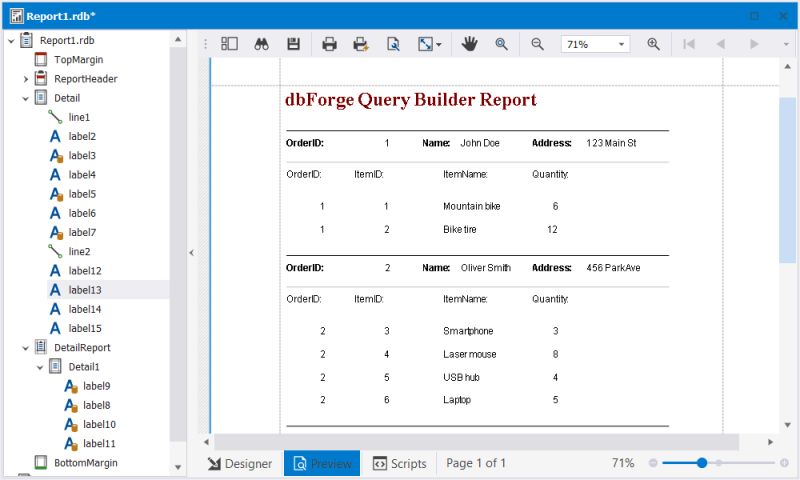
Task: Click zoom slider plus button
Action: click(784, 463)
